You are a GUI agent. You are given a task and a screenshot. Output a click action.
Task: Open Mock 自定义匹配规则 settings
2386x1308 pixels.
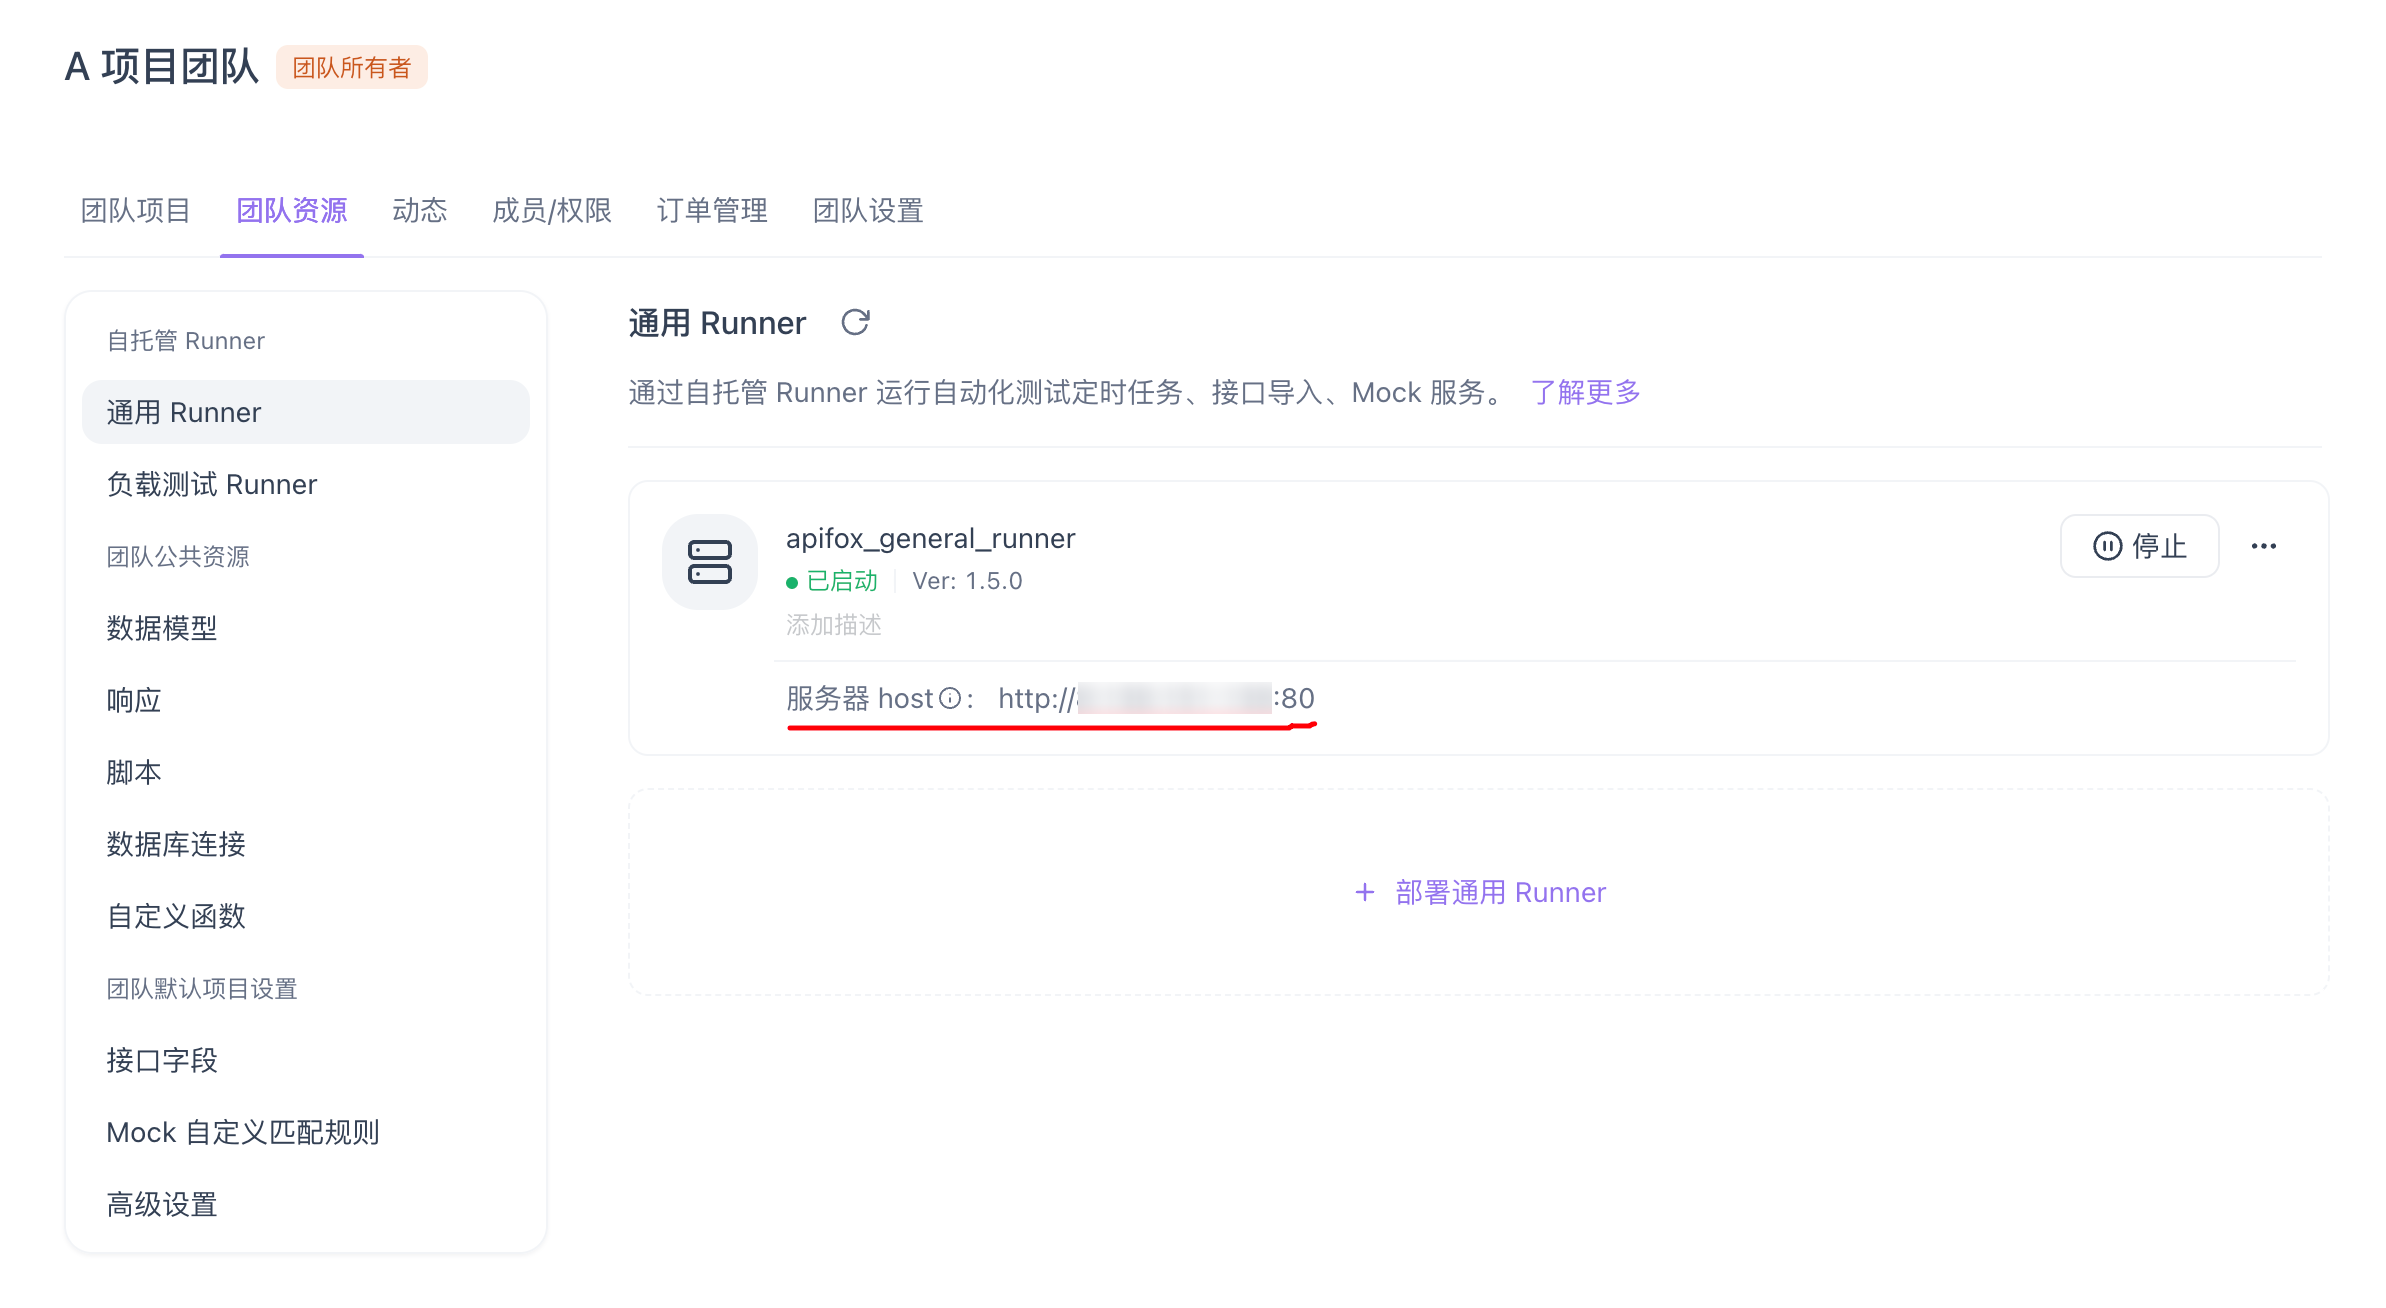(x=243, y=1132)
